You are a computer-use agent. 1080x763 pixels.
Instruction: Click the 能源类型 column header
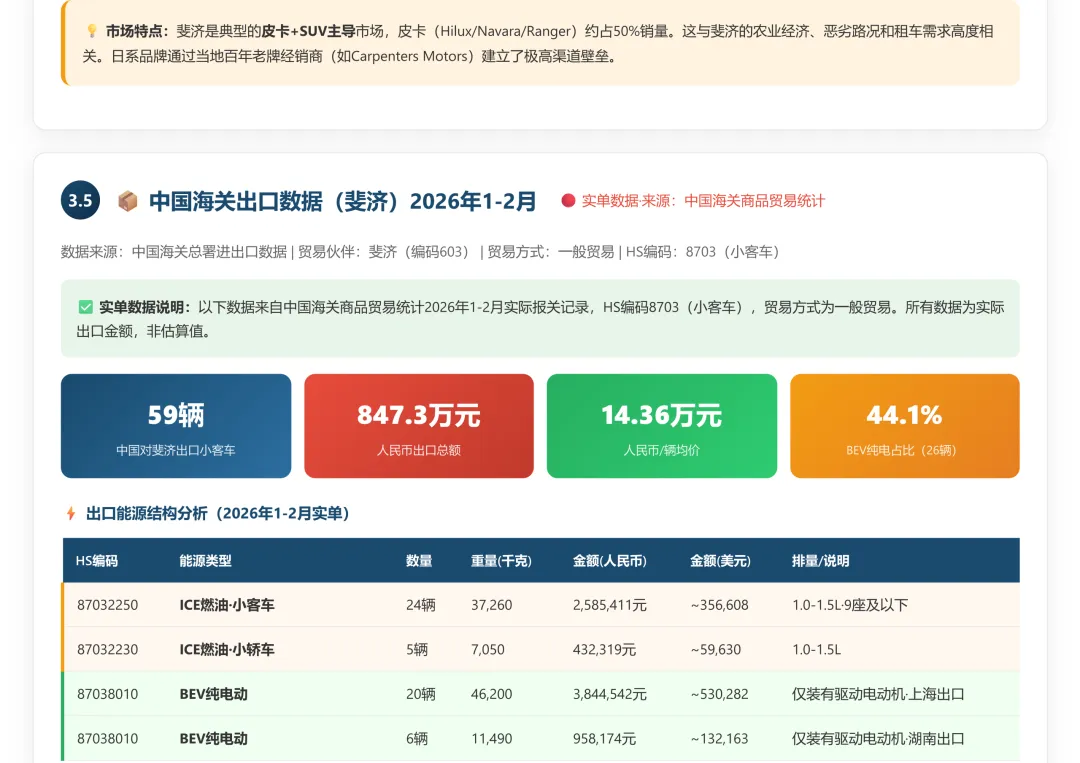click(205, 561)
